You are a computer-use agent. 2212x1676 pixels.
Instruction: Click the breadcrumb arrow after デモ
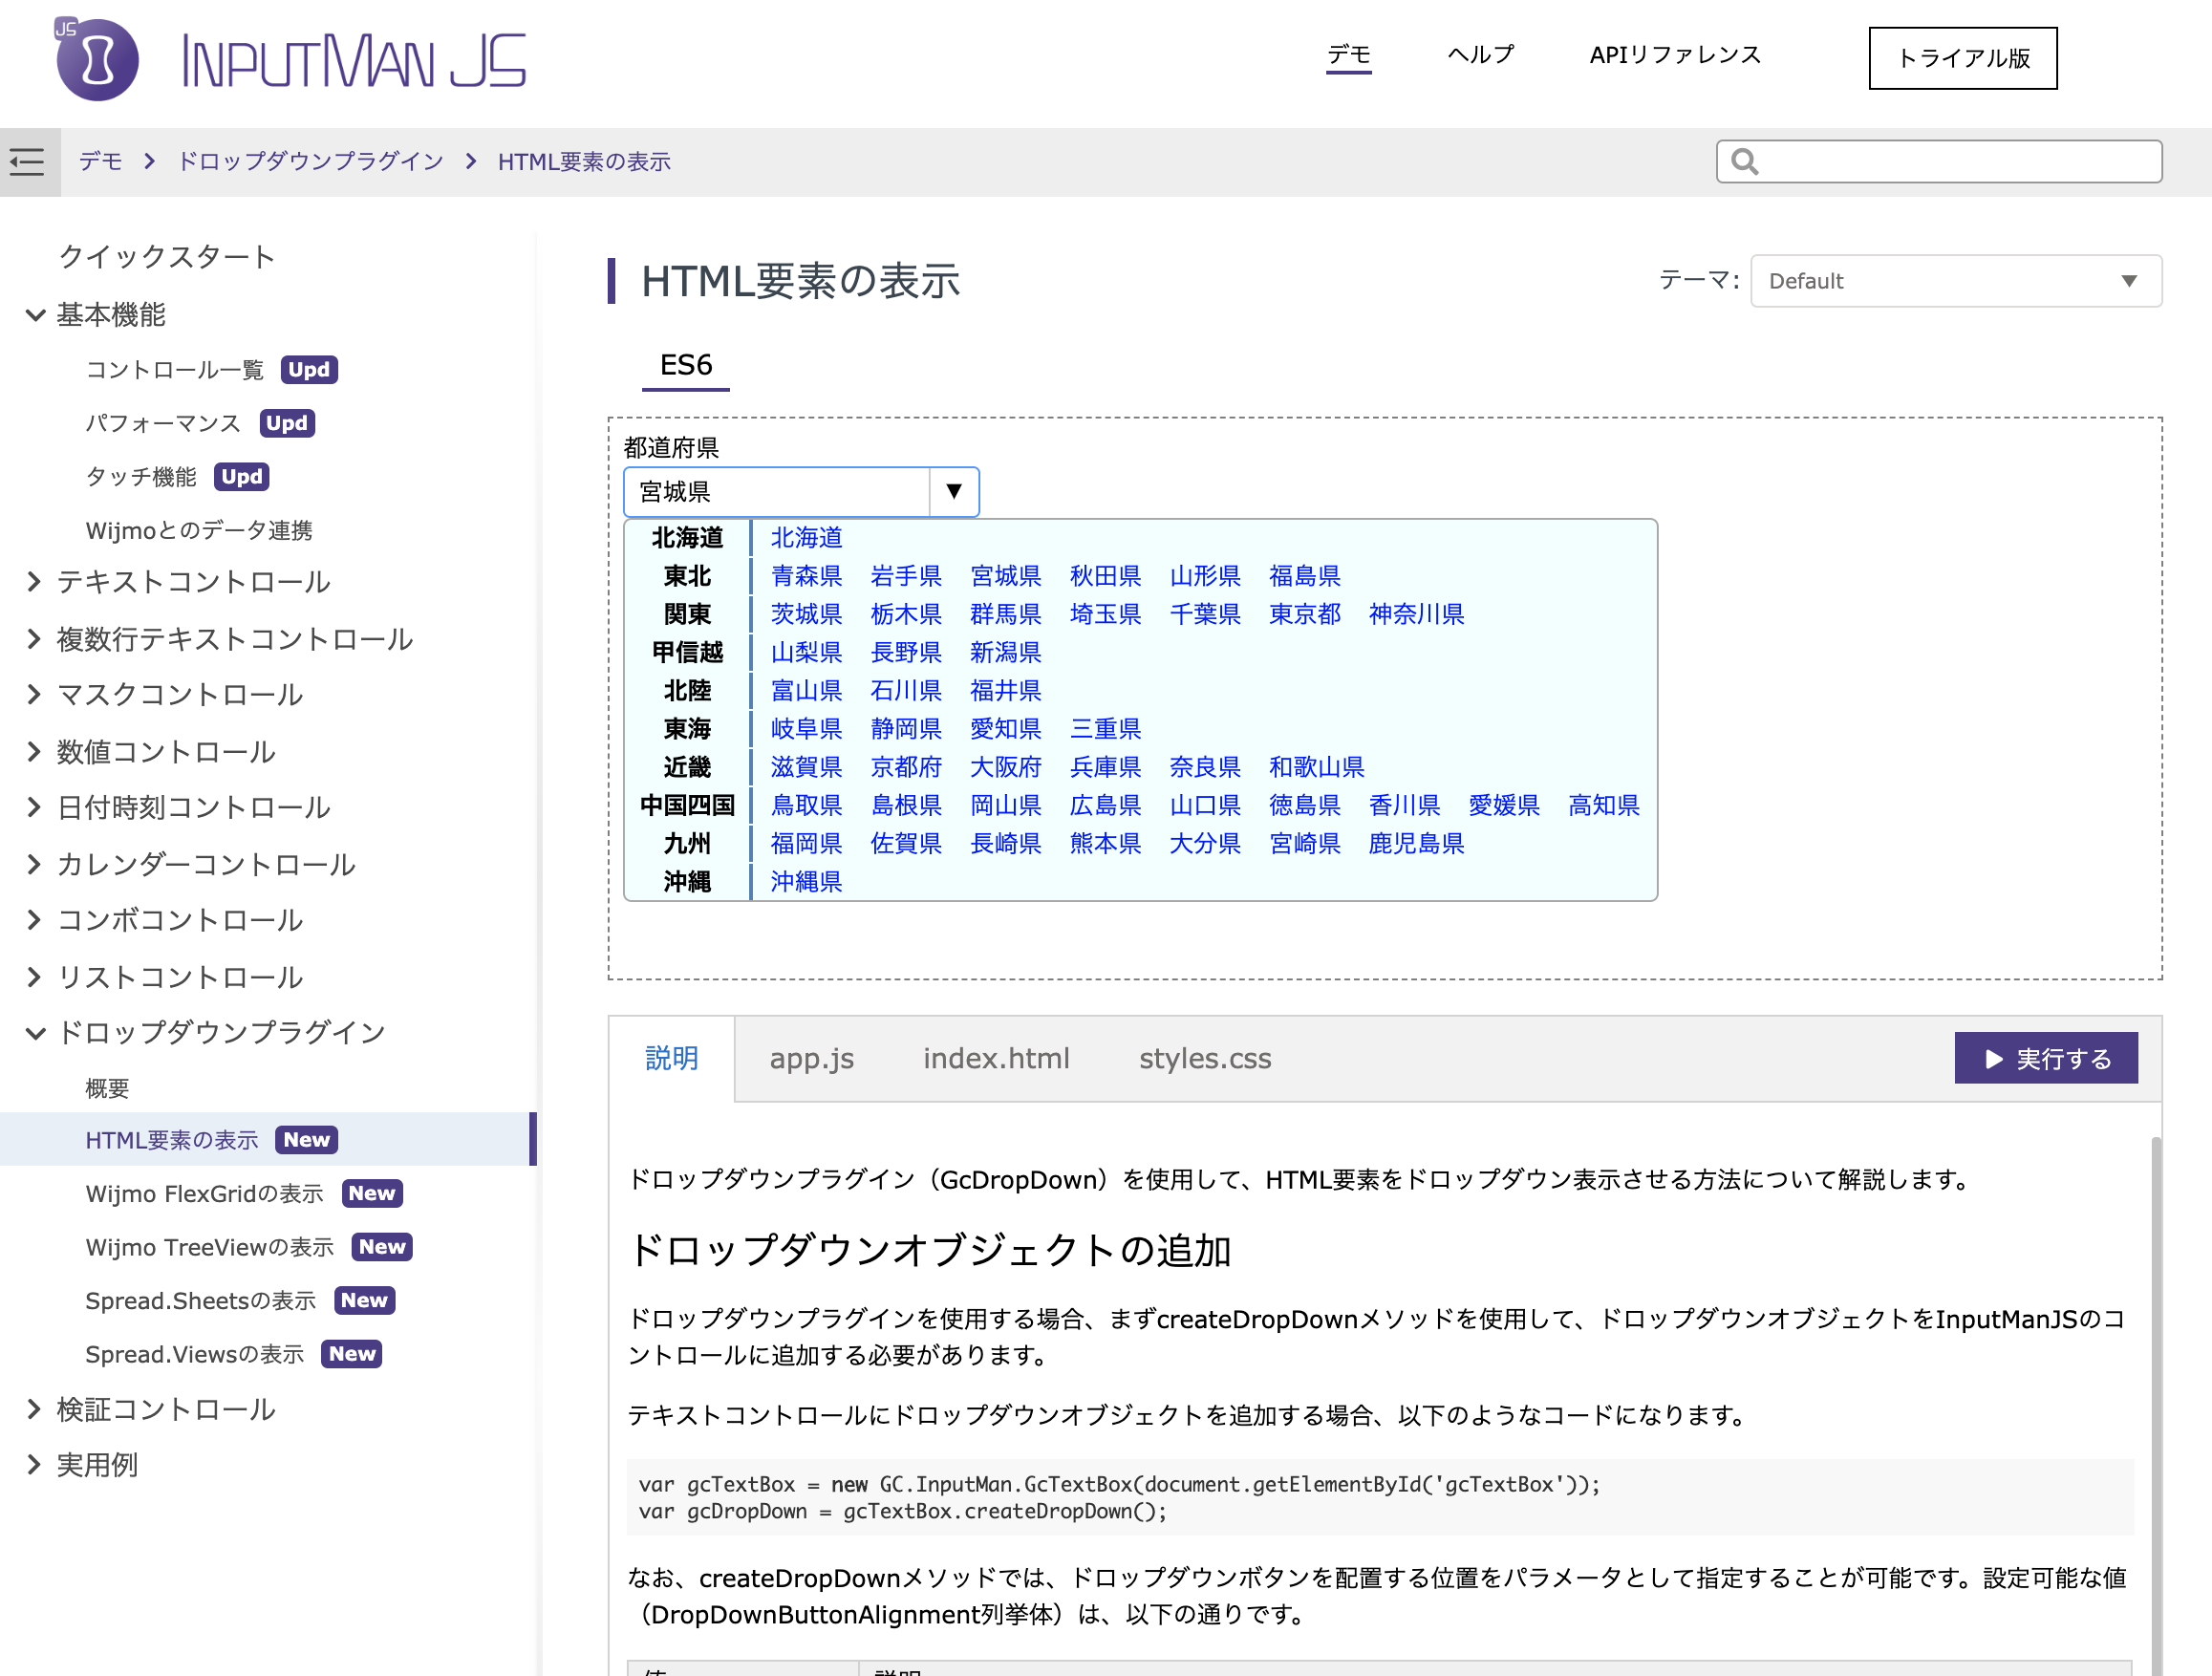[x=150, y=161]
